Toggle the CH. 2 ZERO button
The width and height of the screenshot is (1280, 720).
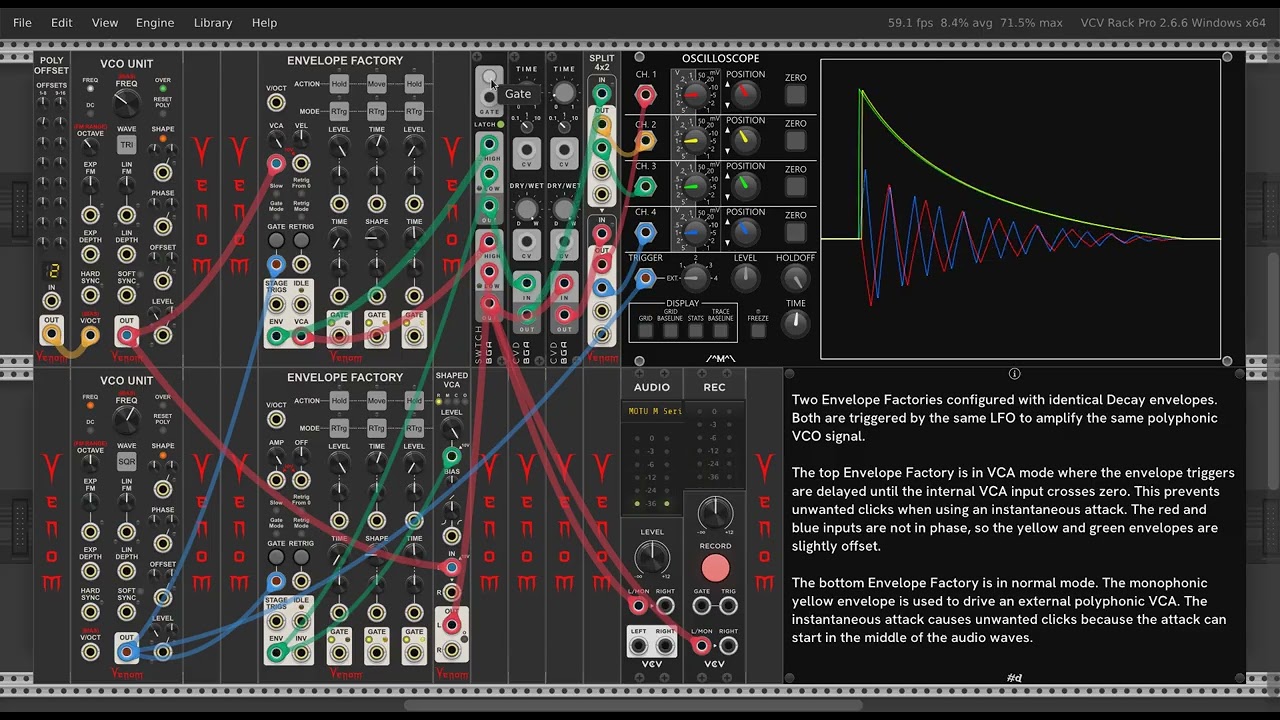[796, 141]
